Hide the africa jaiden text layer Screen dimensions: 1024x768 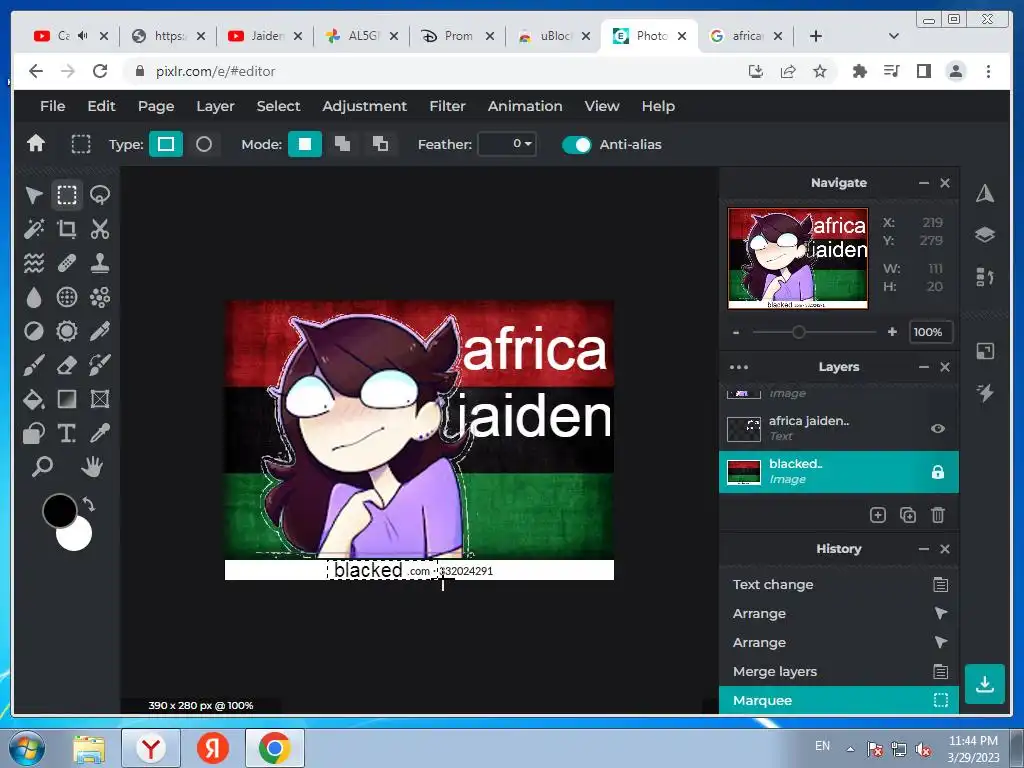point(938,428)
